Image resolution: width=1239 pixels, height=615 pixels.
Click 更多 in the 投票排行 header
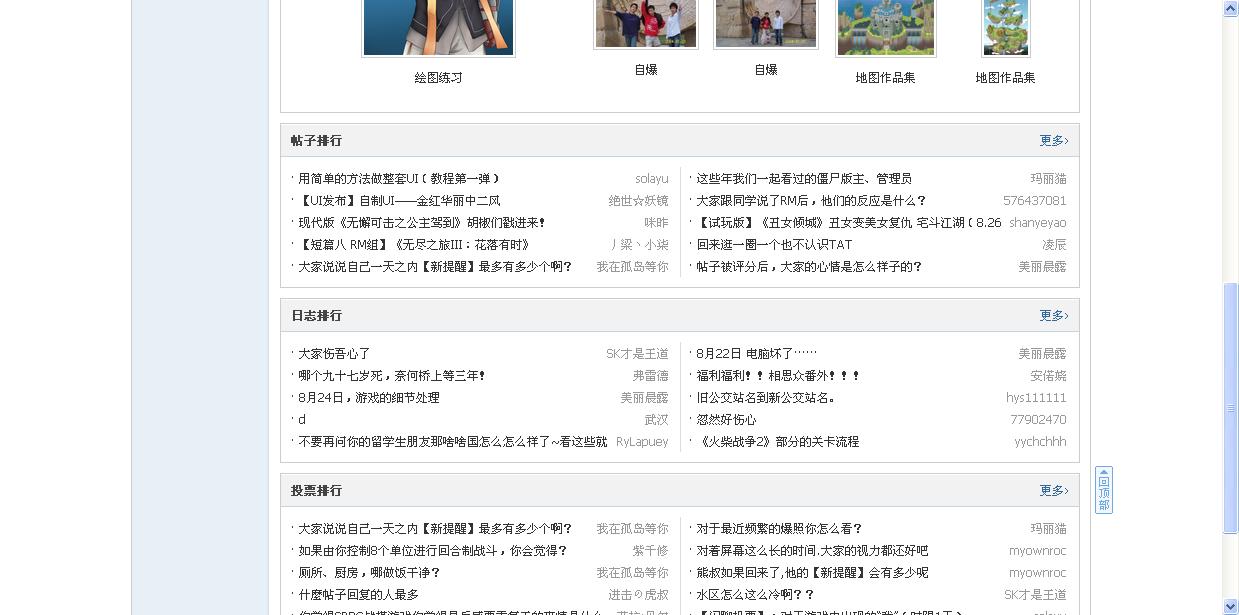[x=1054, y=491]
